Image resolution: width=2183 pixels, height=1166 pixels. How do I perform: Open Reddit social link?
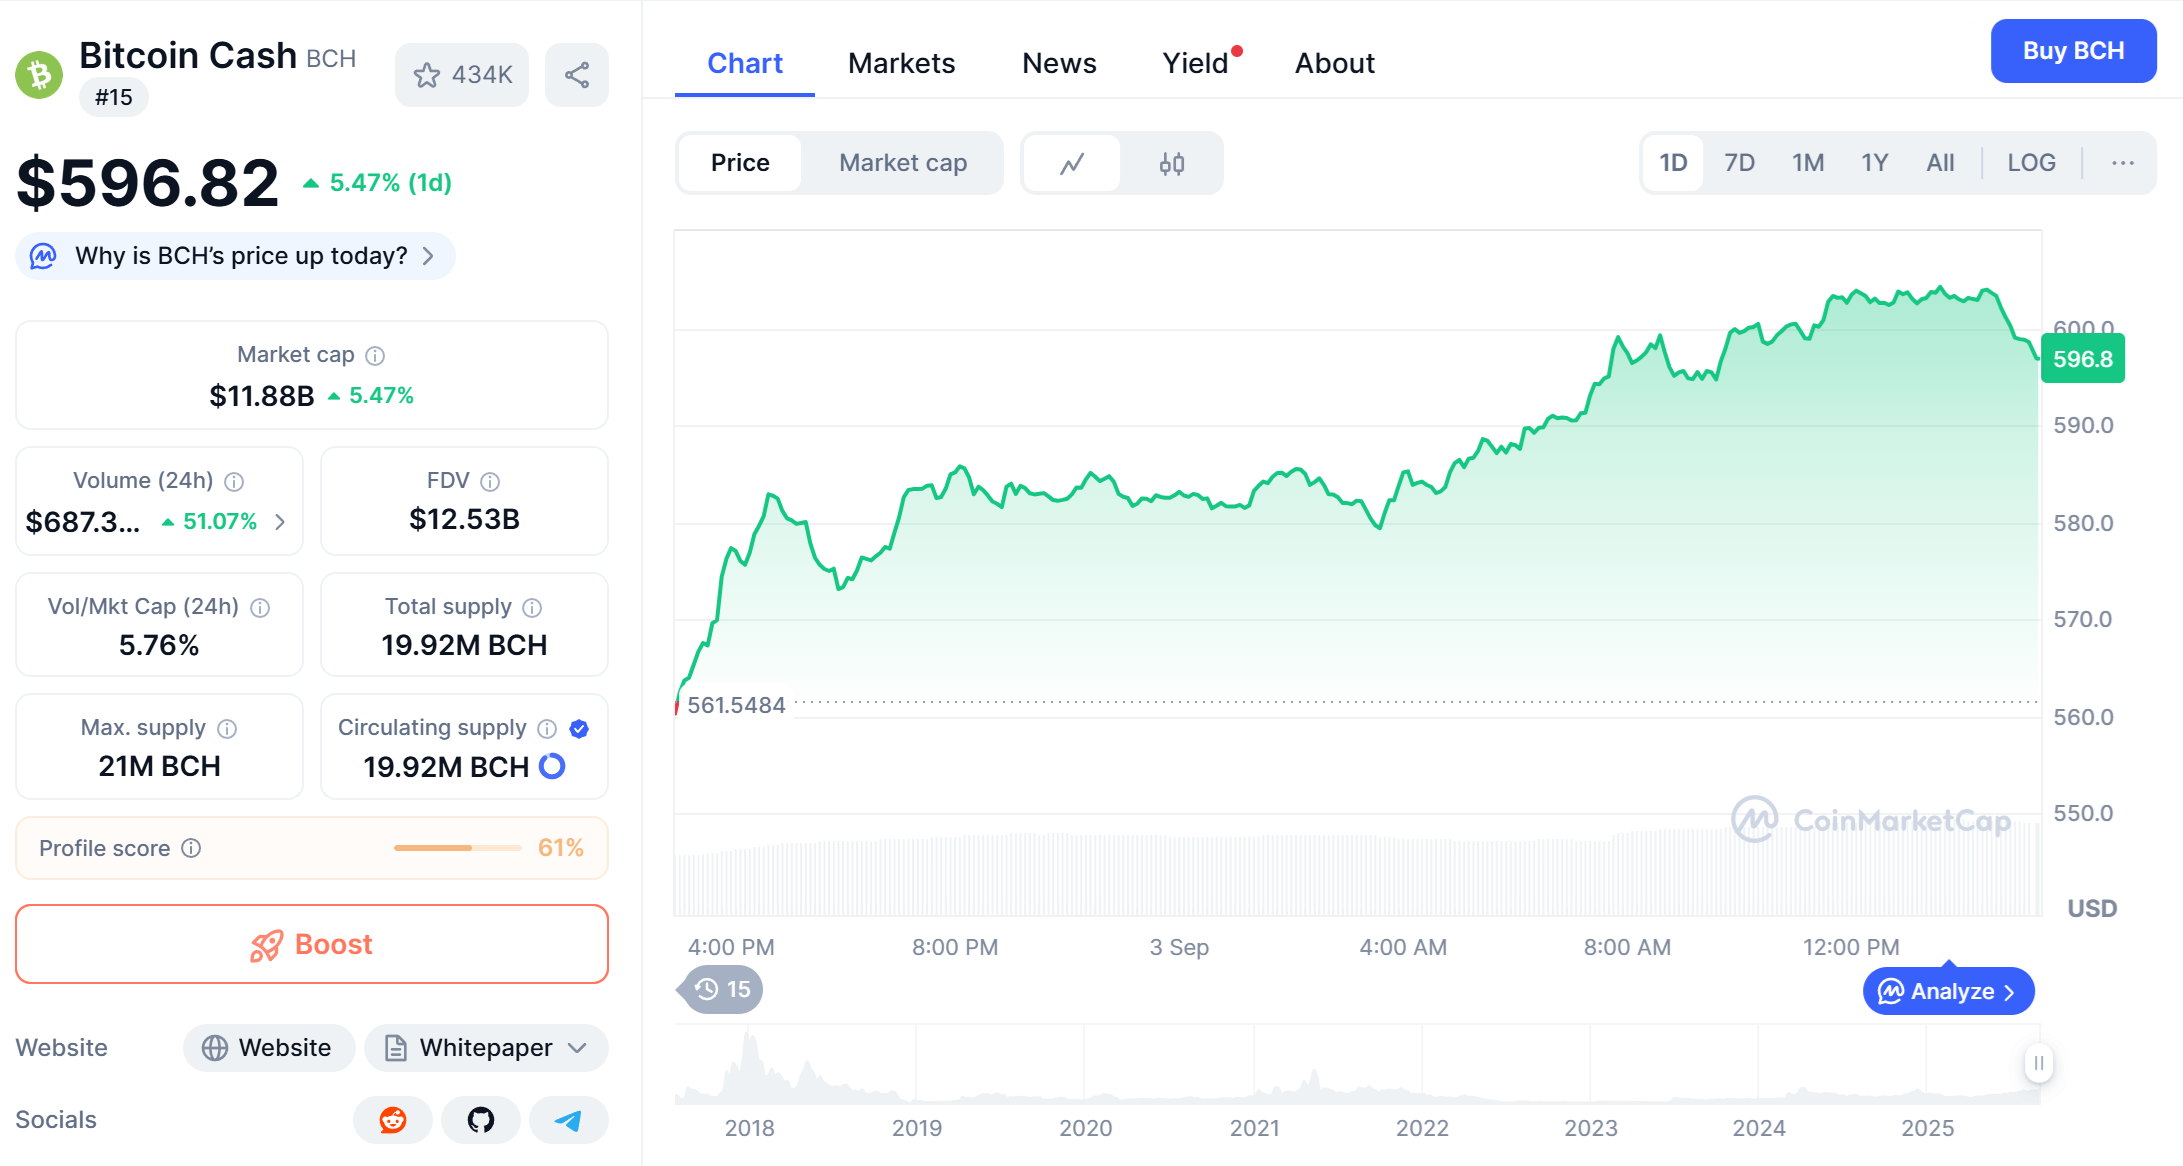(x=393, y=1120)
